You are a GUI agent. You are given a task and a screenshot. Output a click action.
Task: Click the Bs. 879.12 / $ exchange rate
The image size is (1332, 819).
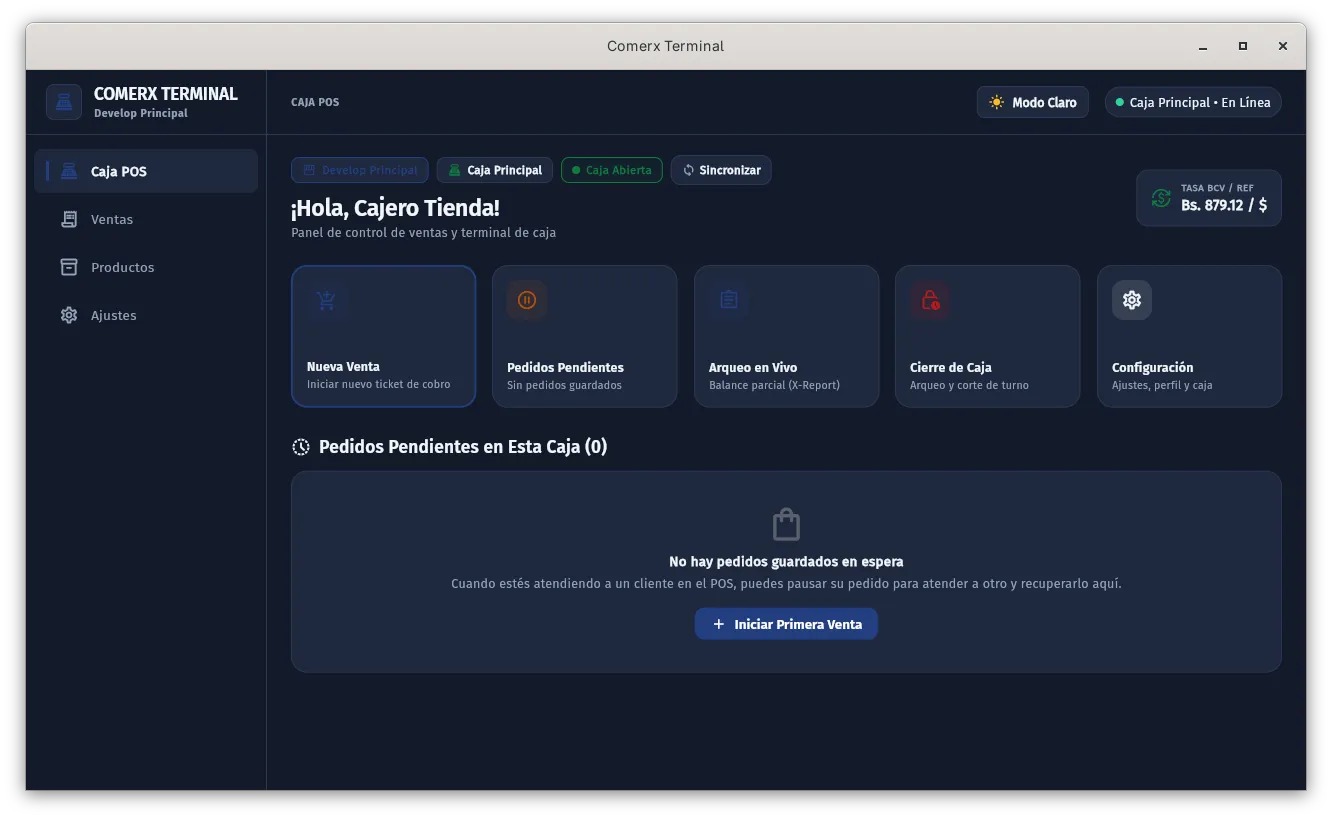point(1224,205)
